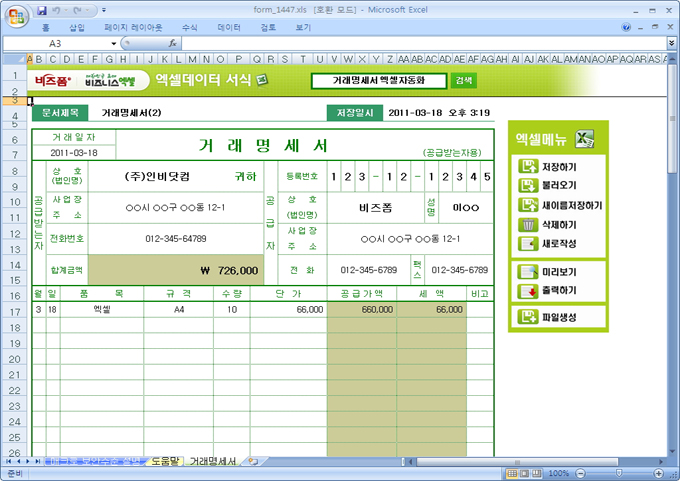Open 미리보기 print preview icon
680x481 pixels.
(x=528, y=271)
